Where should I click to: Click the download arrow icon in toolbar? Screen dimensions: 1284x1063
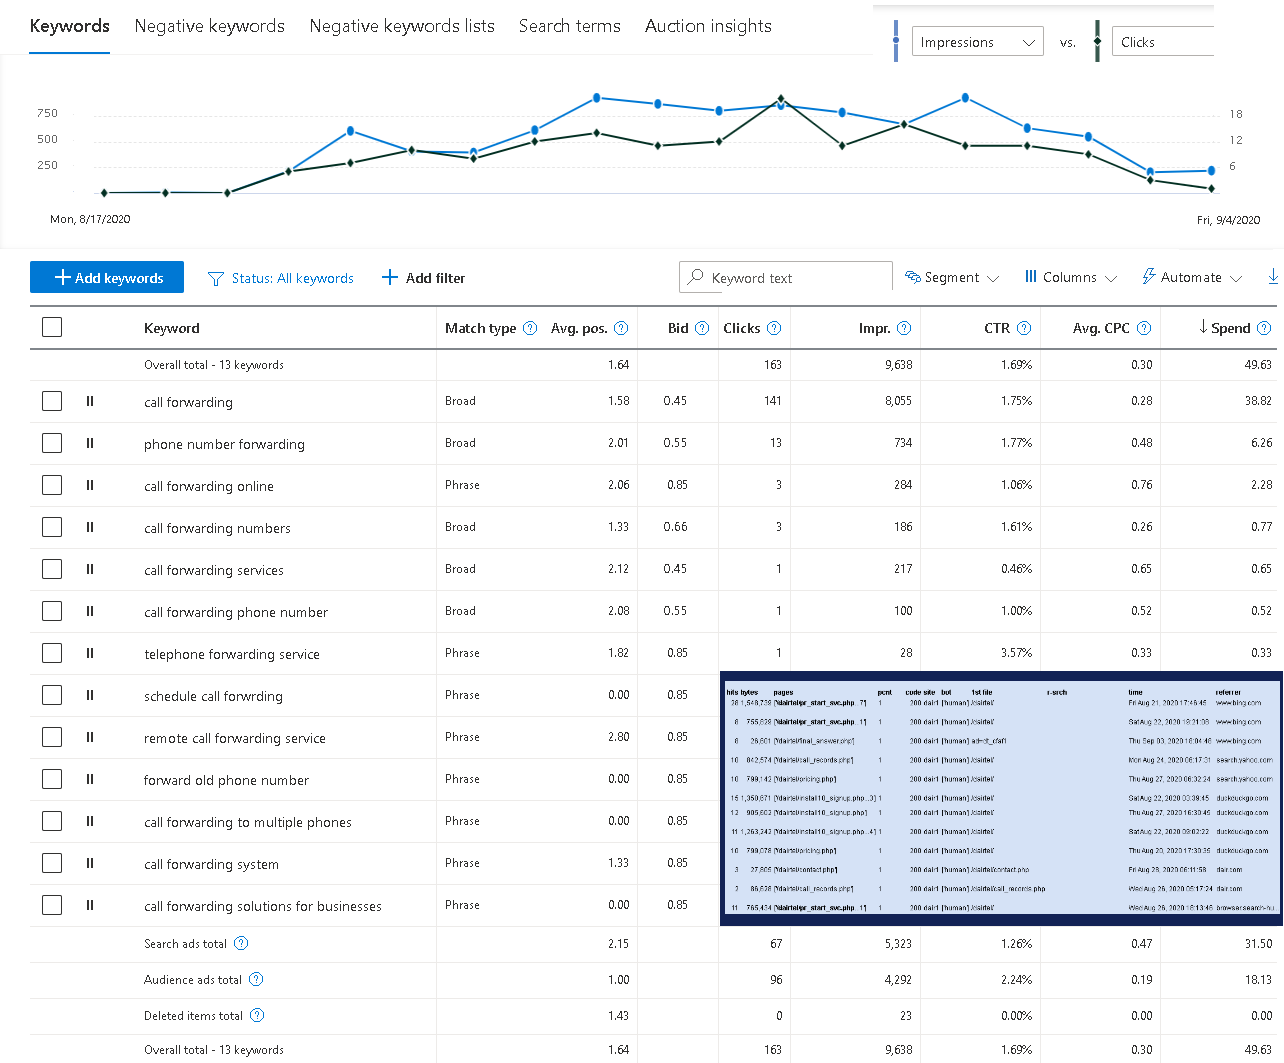click(x=1272, y=277)
